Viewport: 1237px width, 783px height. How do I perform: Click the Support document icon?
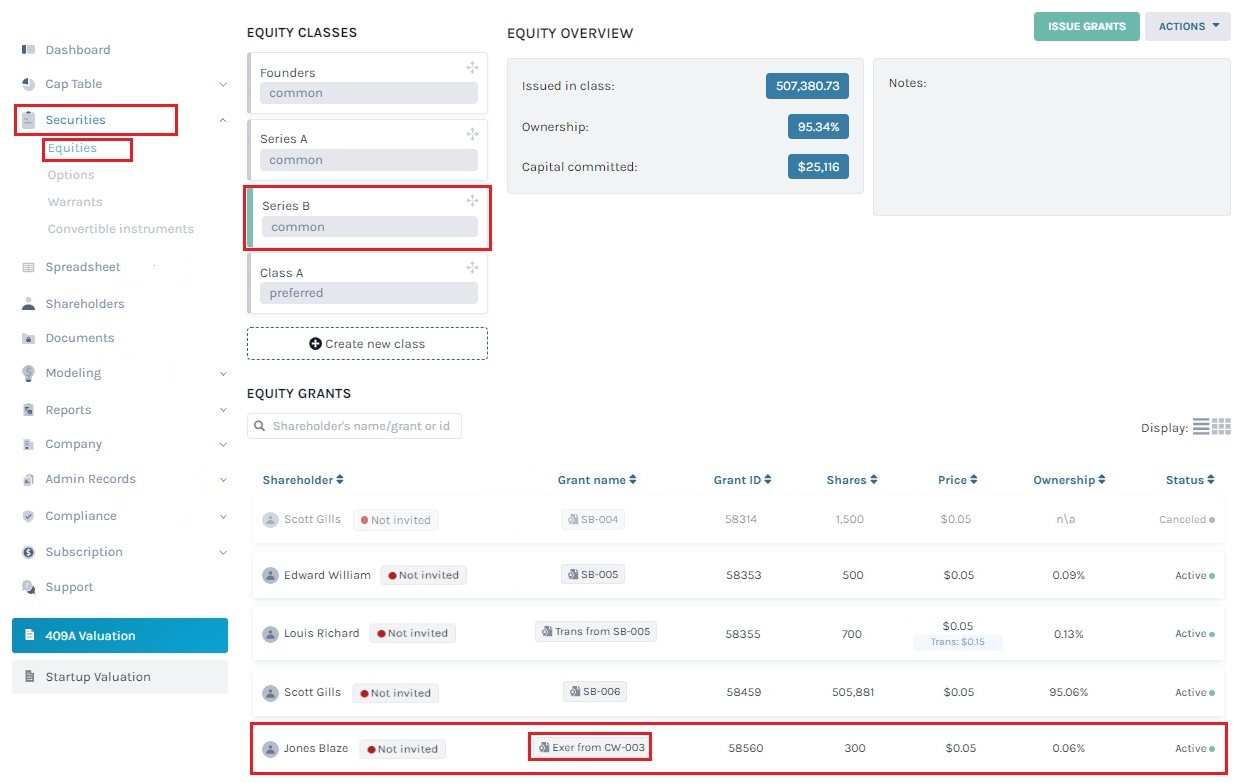[x=28, y=587]
